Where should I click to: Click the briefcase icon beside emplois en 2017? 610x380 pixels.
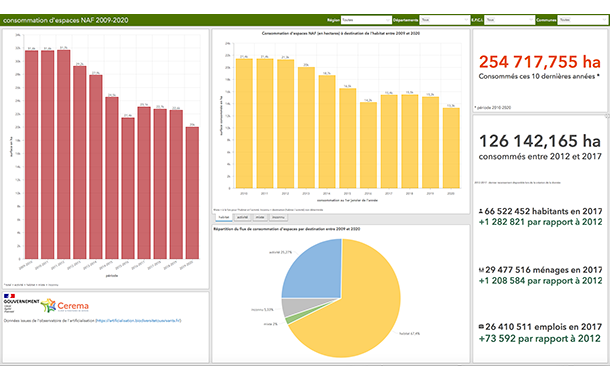[481, 327]
